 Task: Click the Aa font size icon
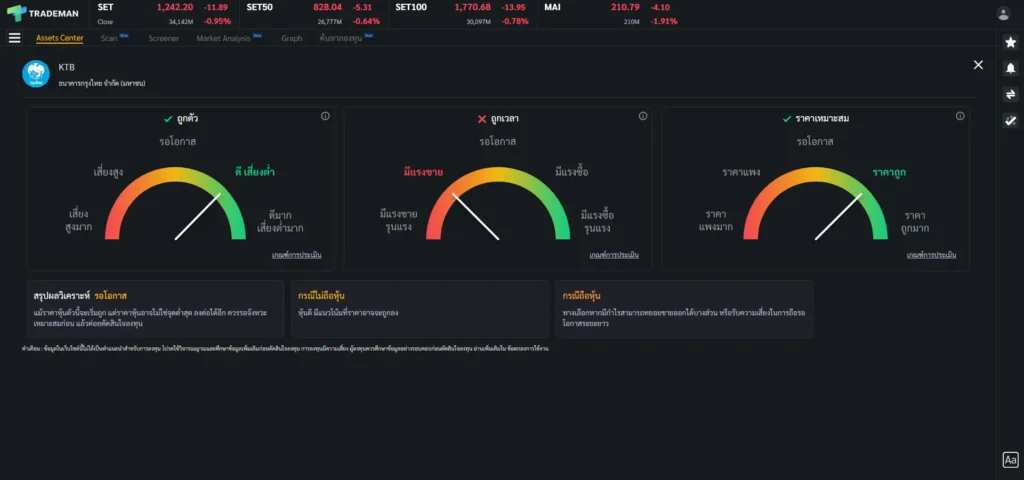click(x=1010, y=460)
